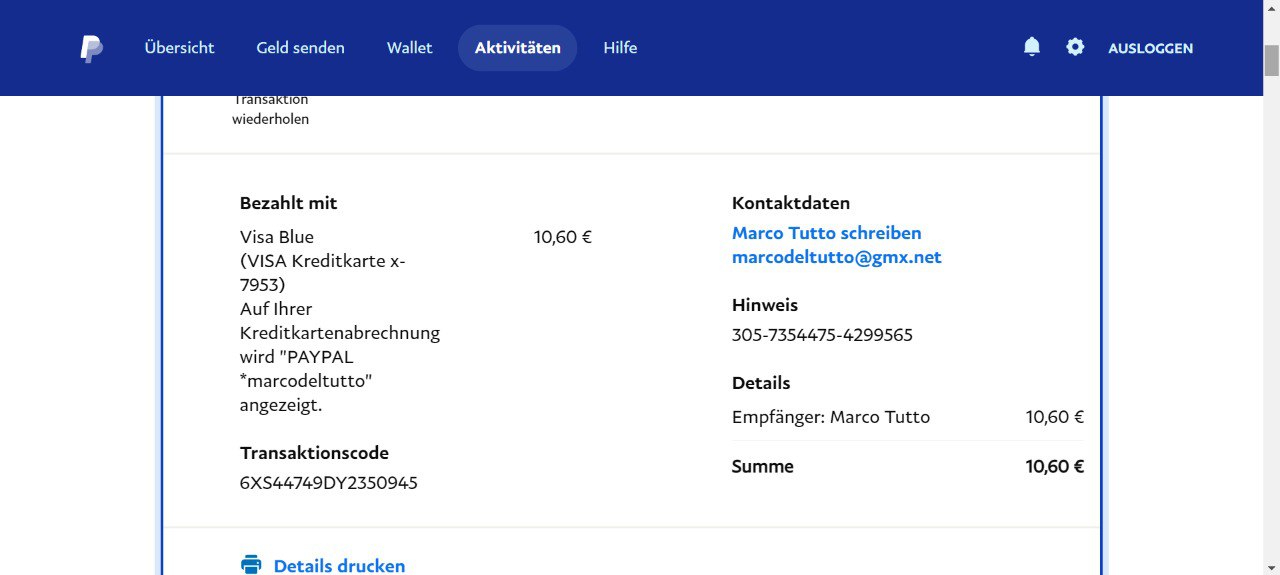Viewport: 1280px width, 575px height.
Task: Click the PayPal logo icon
Action: 91,48
